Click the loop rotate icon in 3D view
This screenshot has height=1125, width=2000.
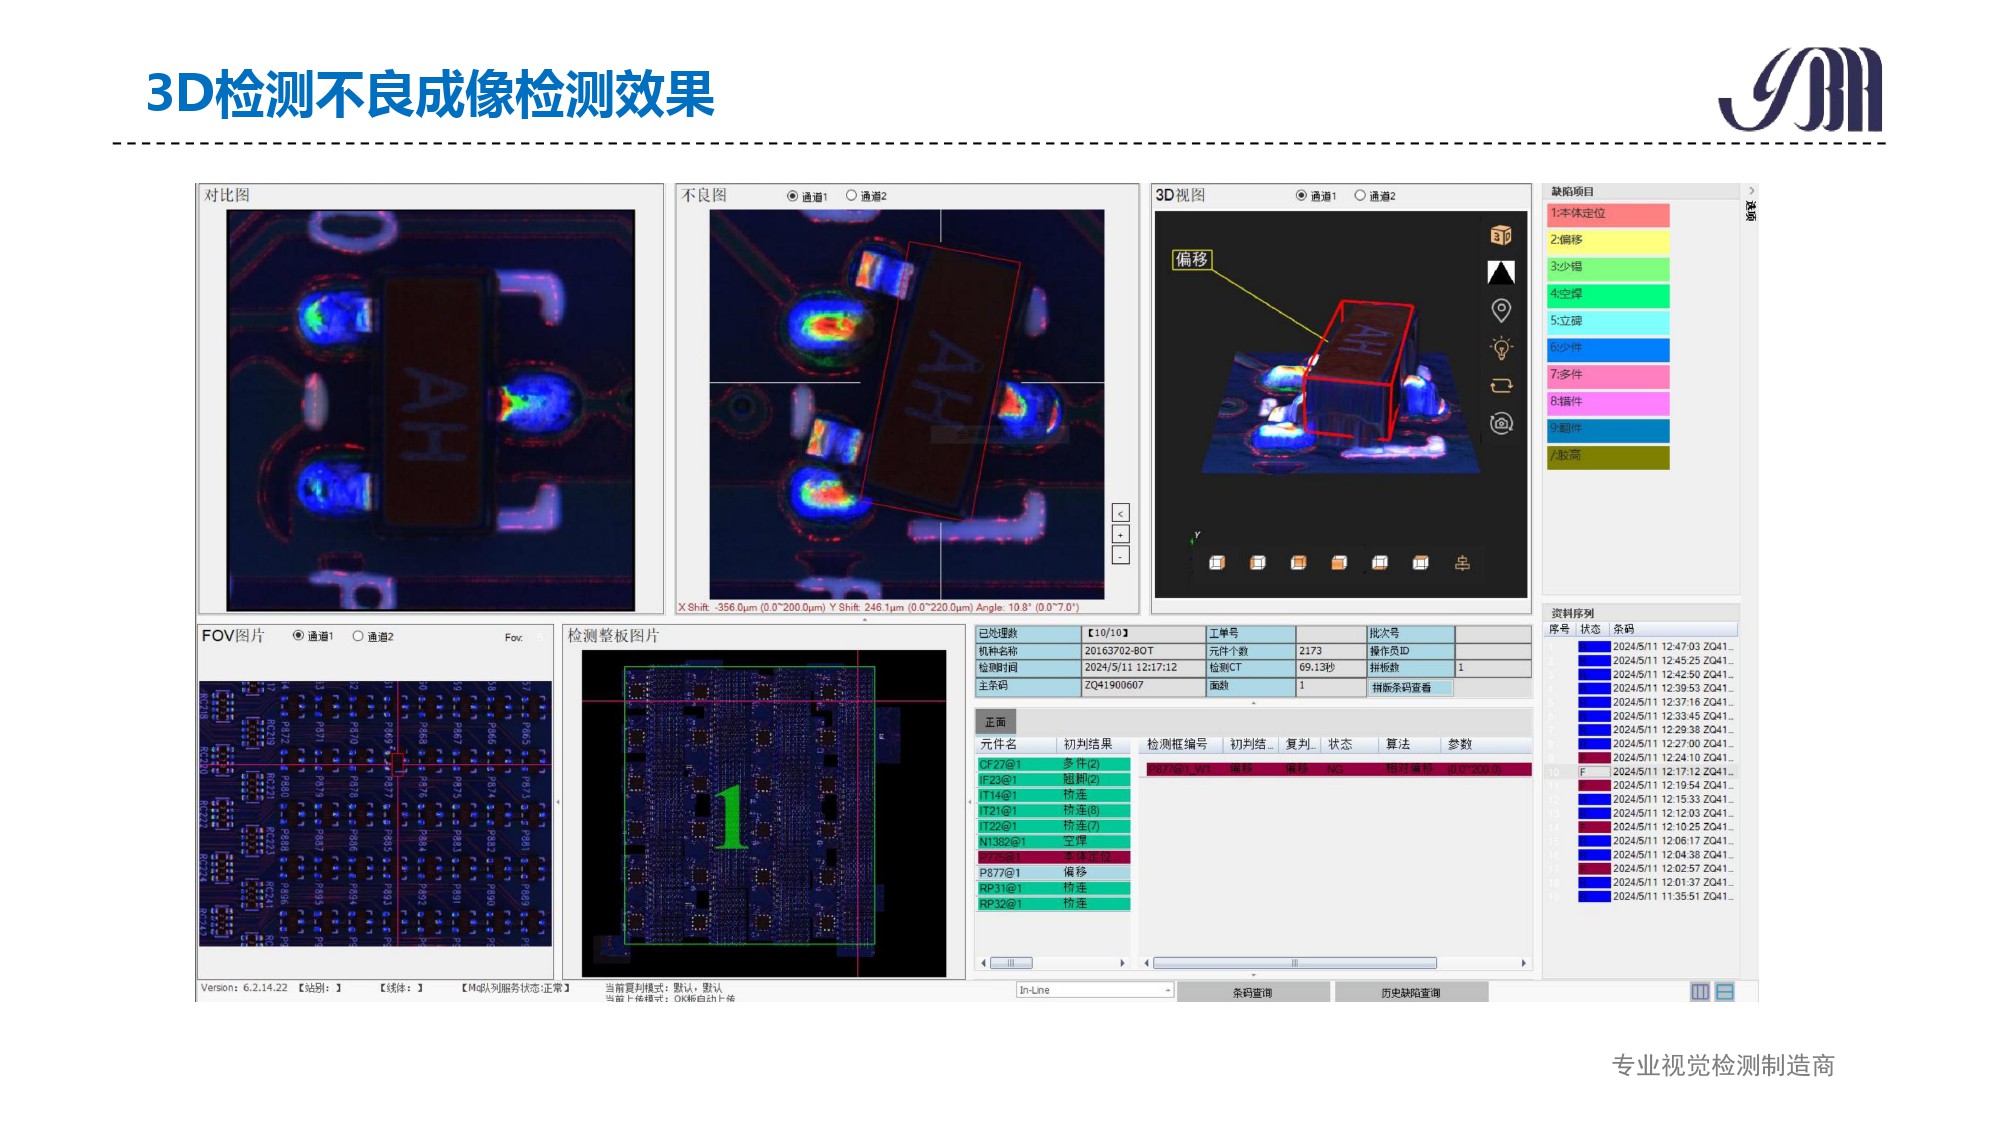[x=1500, y=386]
